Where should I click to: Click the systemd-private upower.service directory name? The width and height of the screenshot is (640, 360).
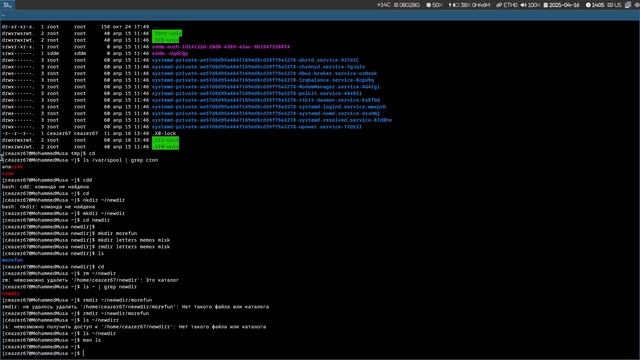257,127
